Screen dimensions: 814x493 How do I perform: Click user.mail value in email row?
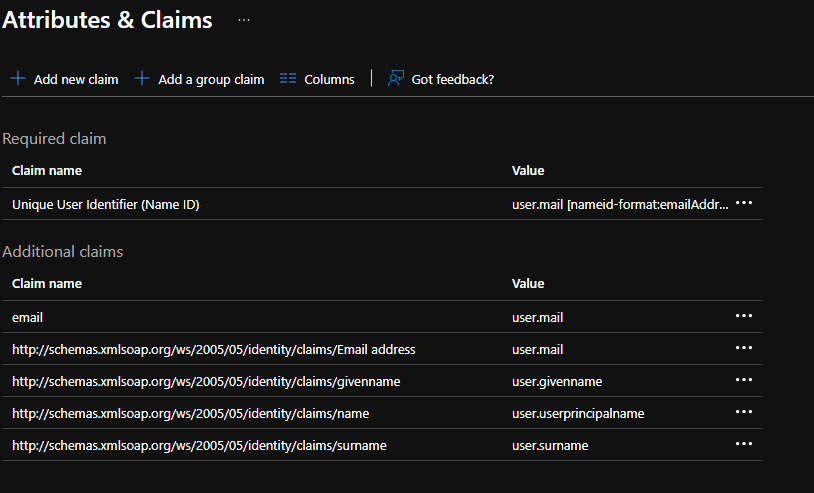[x=537, y=318]
